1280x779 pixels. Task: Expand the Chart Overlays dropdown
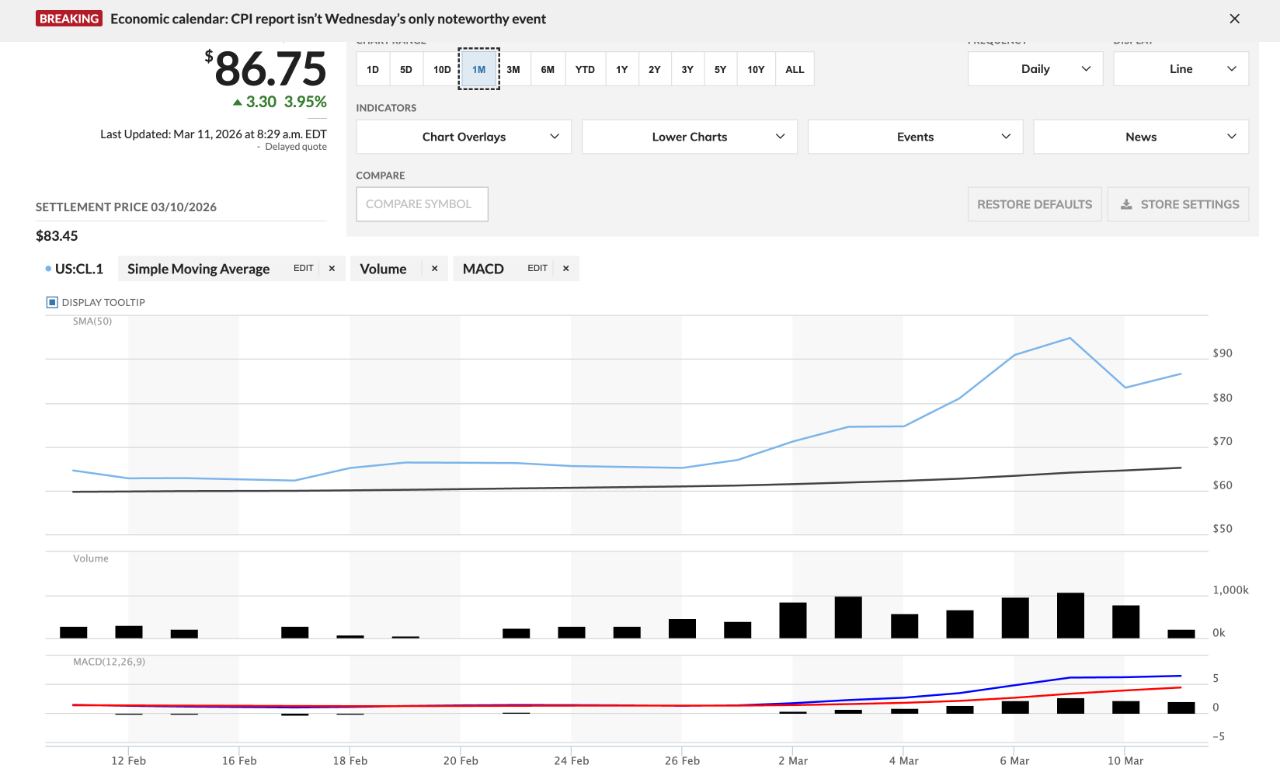pyautogui.click(x=464, y=137)
